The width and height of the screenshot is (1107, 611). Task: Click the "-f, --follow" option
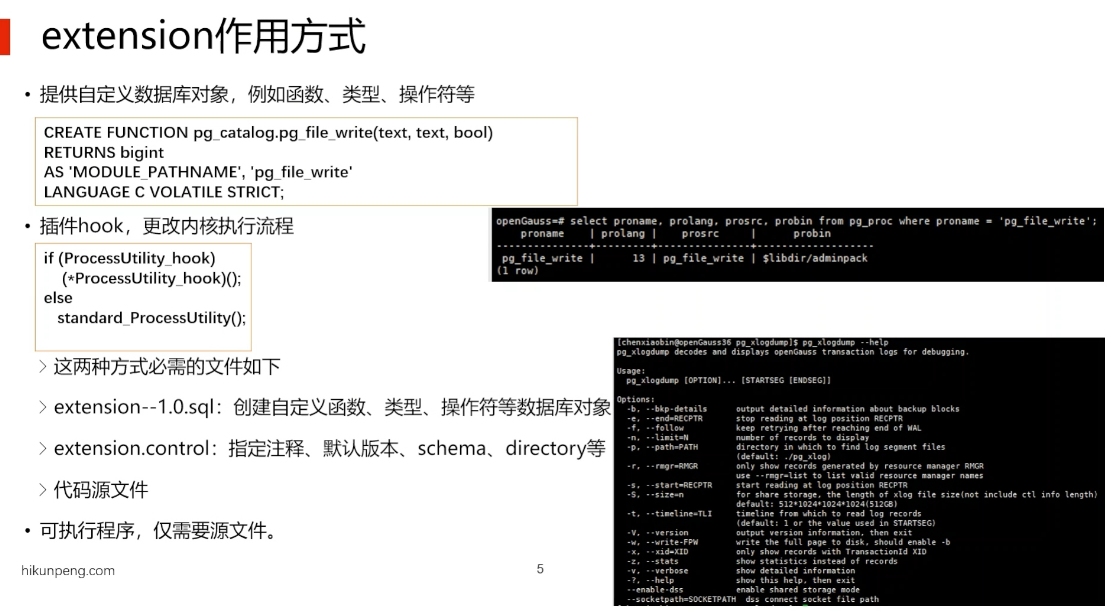tap(655, 428)
